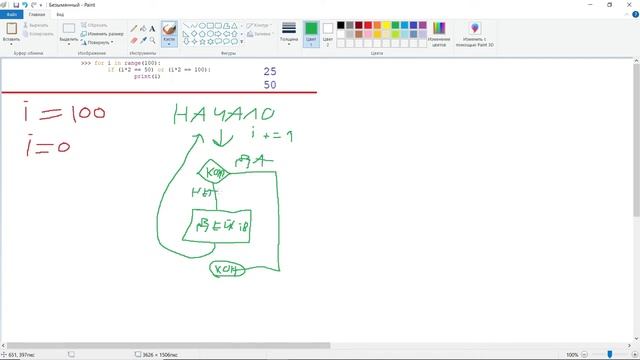Pick the Rounded rectangular callout shape

point(218,42)
